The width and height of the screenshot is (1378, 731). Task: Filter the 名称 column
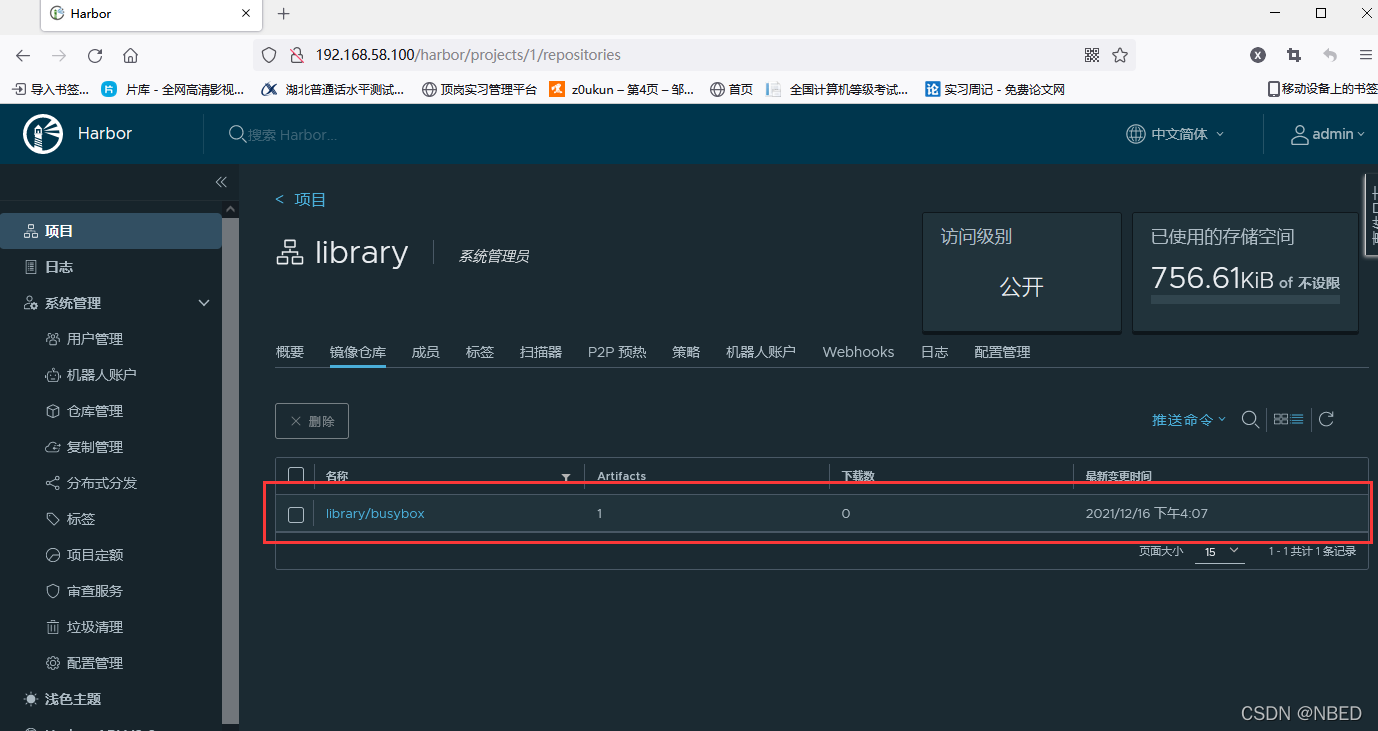pyautogui.click(x=566, y=476)
